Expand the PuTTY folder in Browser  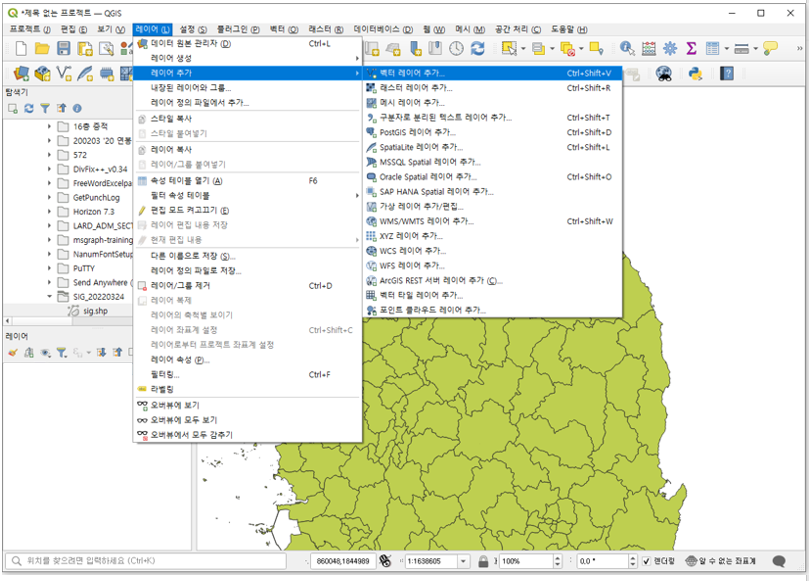[x=50, y=268]
